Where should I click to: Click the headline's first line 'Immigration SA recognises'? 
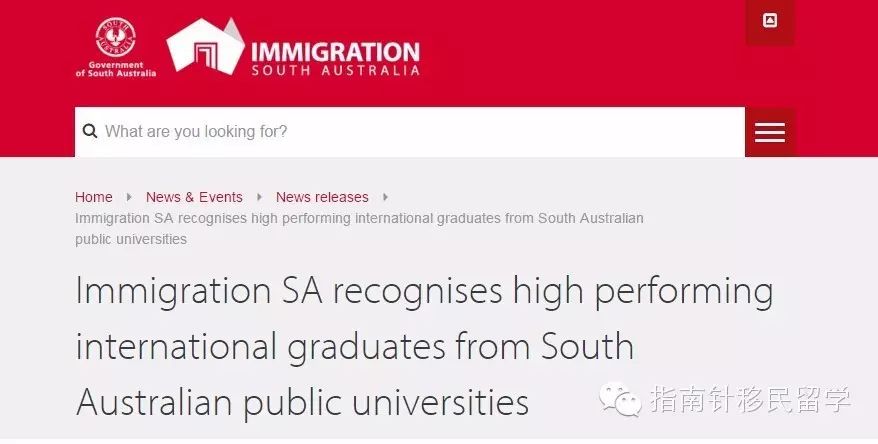point(289,291)
